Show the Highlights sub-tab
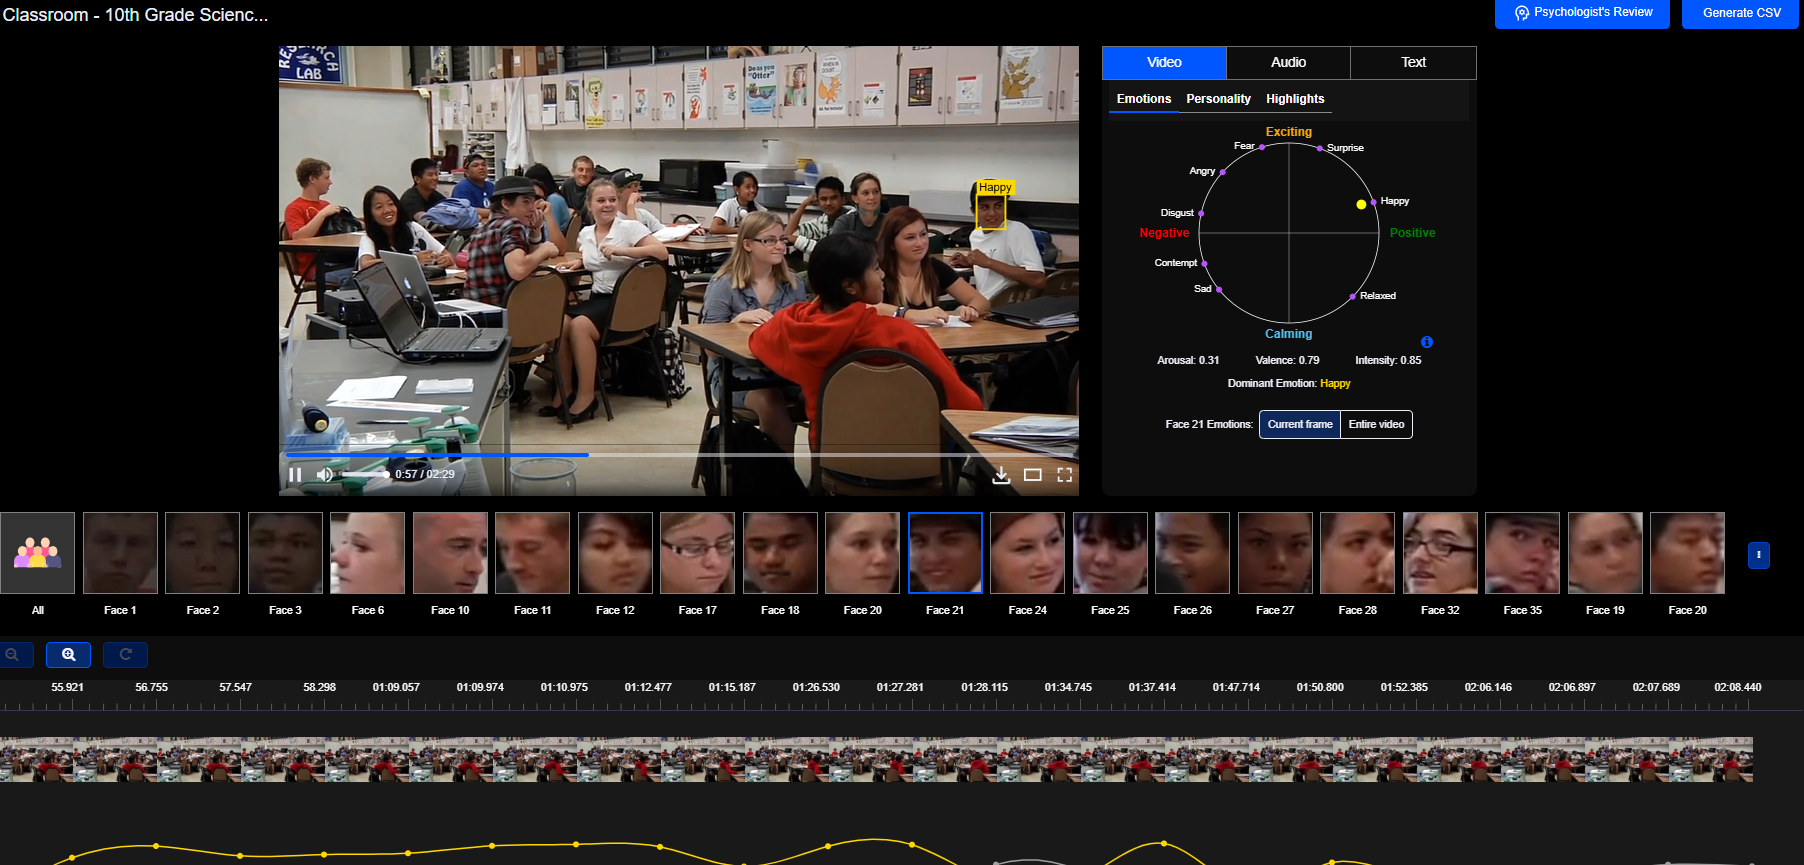Viewport: 1804px width, 865px height. 1295,99
